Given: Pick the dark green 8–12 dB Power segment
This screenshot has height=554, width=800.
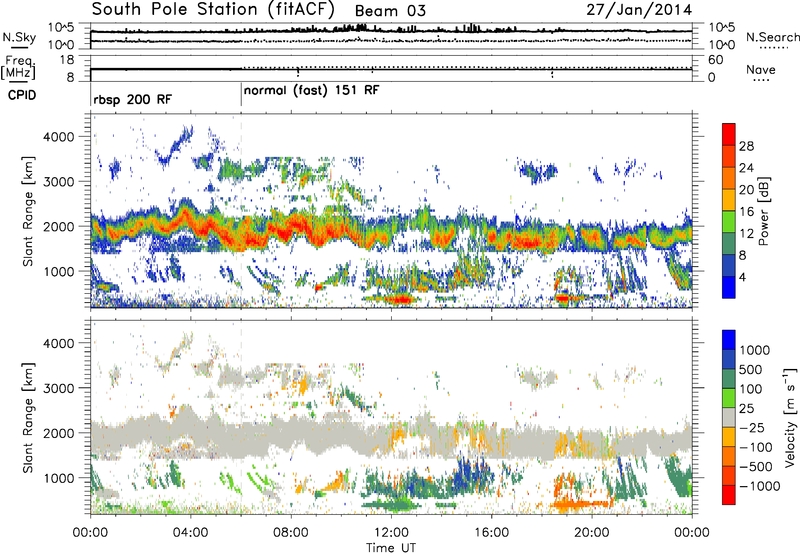Looking at the screenshot, I should [x=729, y=244].
